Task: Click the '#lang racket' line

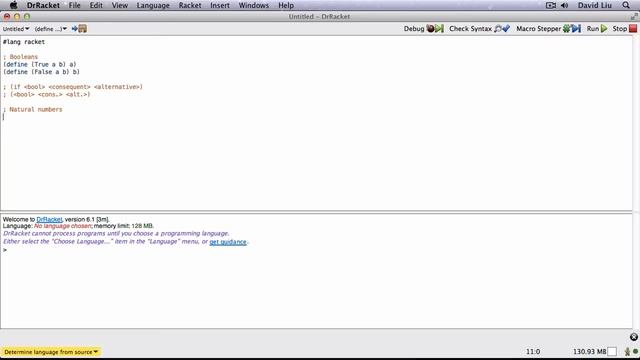Action: (x=24, y=42)
